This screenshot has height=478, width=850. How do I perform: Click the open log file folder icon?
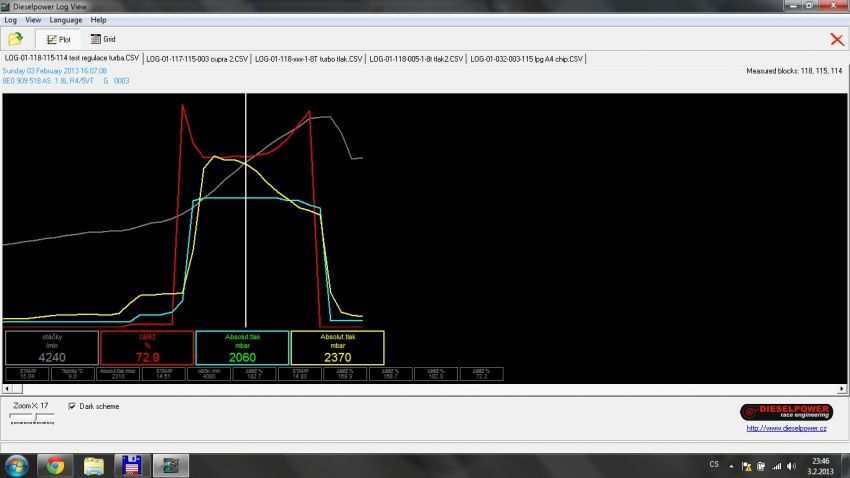tap(15, 39)
